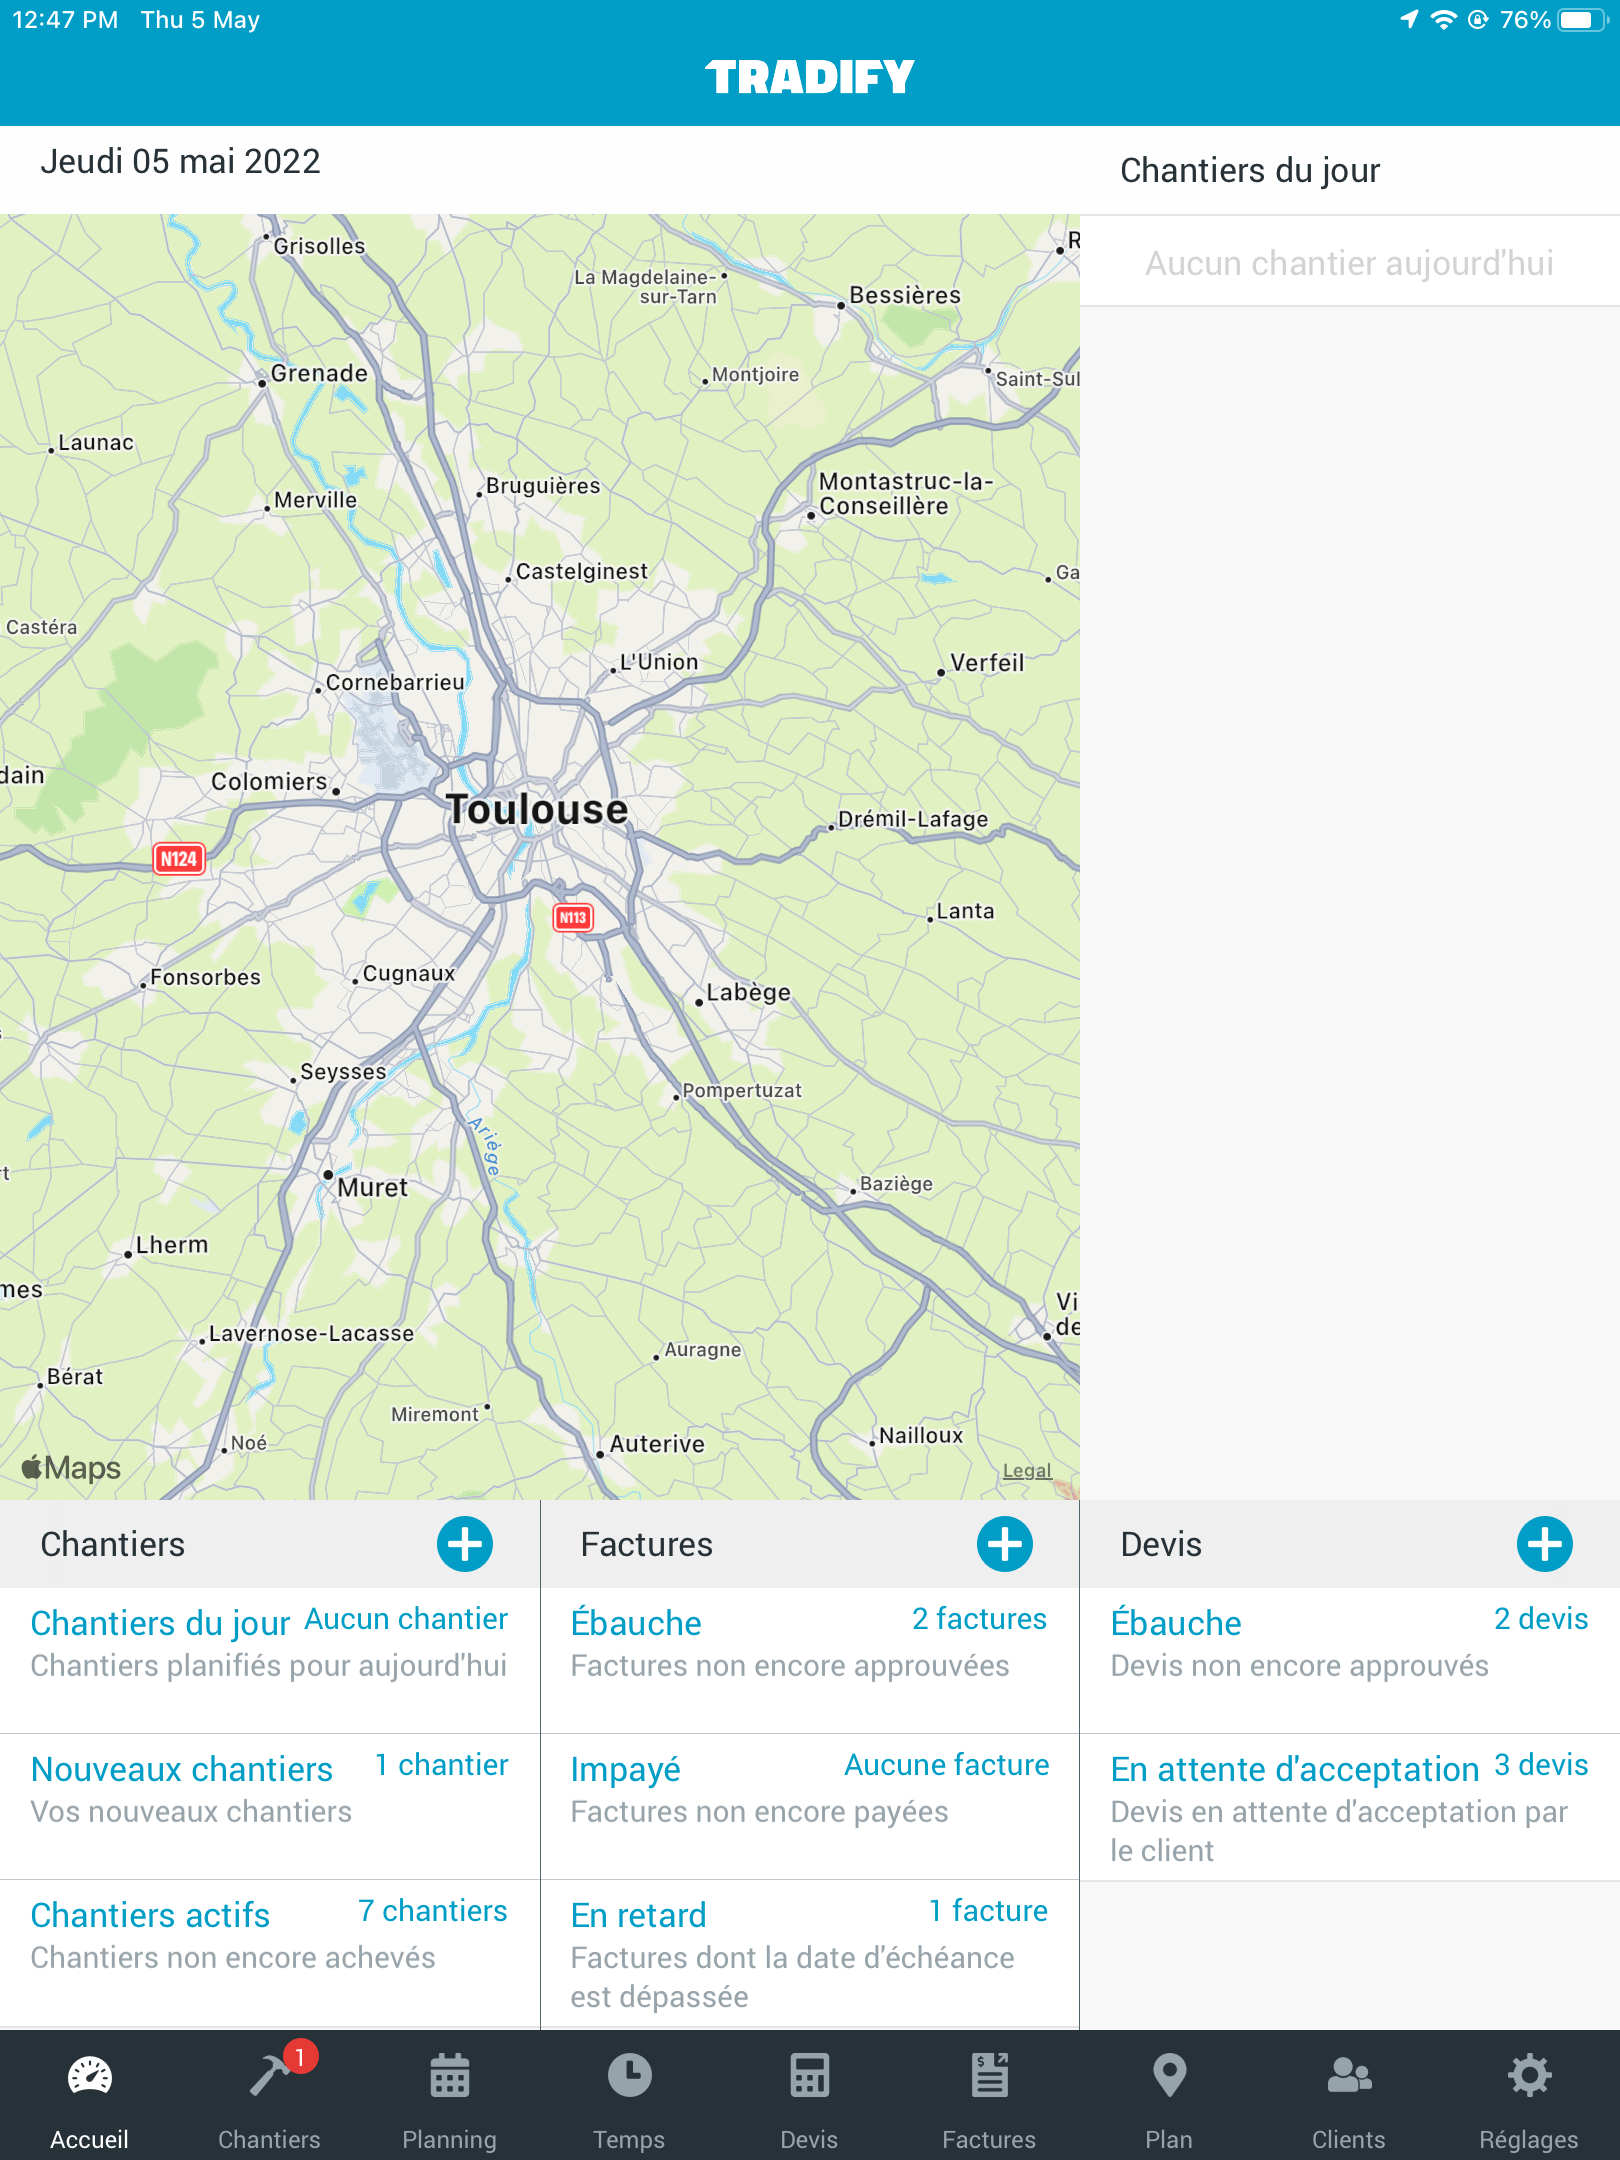The height and width of the screenshot is (2160, 1620).
Task: Open the Nouveaux chantiers row
Action: [270, 1806]
